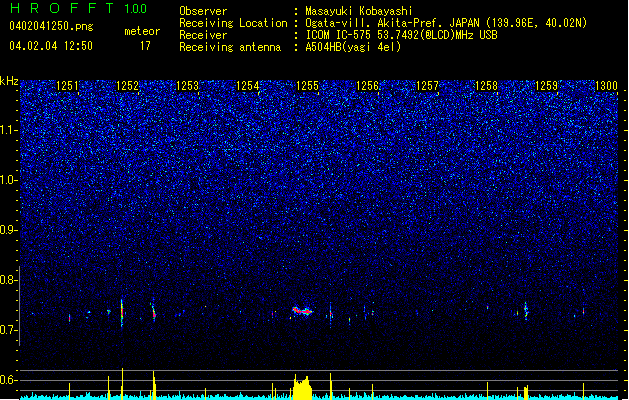The image size is (629, 400).
Task: Click the kHz axis label
Action: (9, 81)
